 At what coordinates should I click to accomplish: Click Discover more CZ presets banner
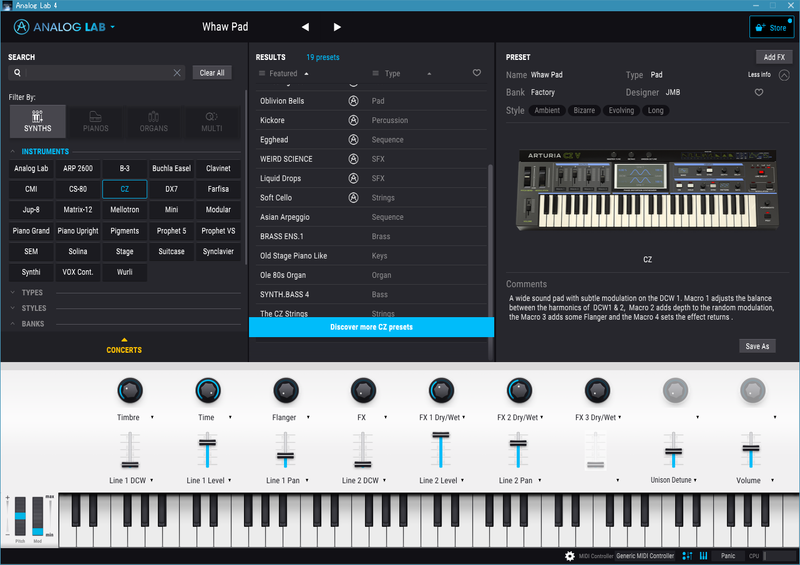click(371, 327)
